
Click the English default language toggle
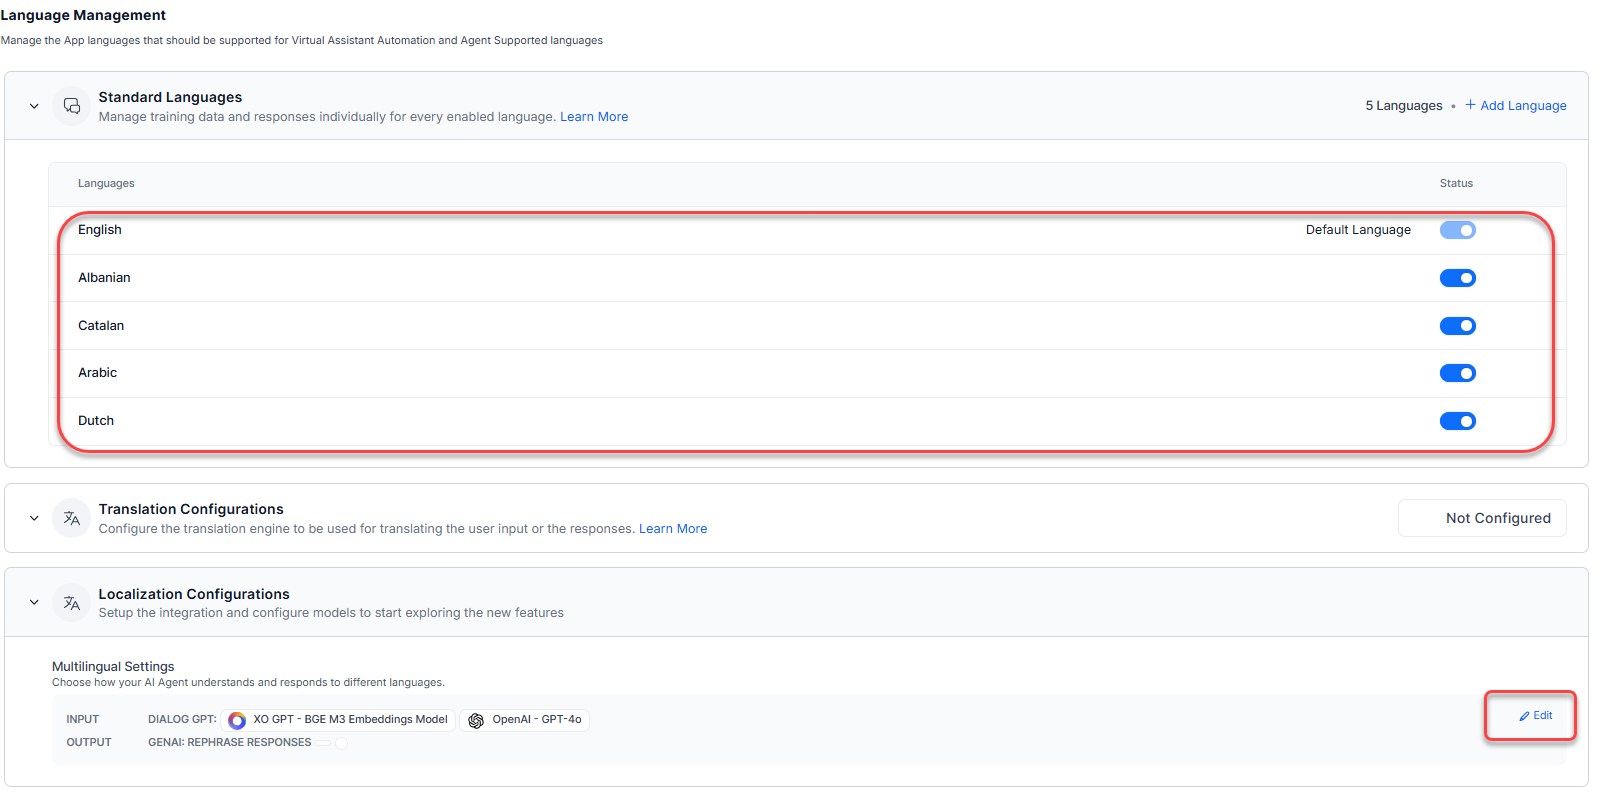point(1457,230)
